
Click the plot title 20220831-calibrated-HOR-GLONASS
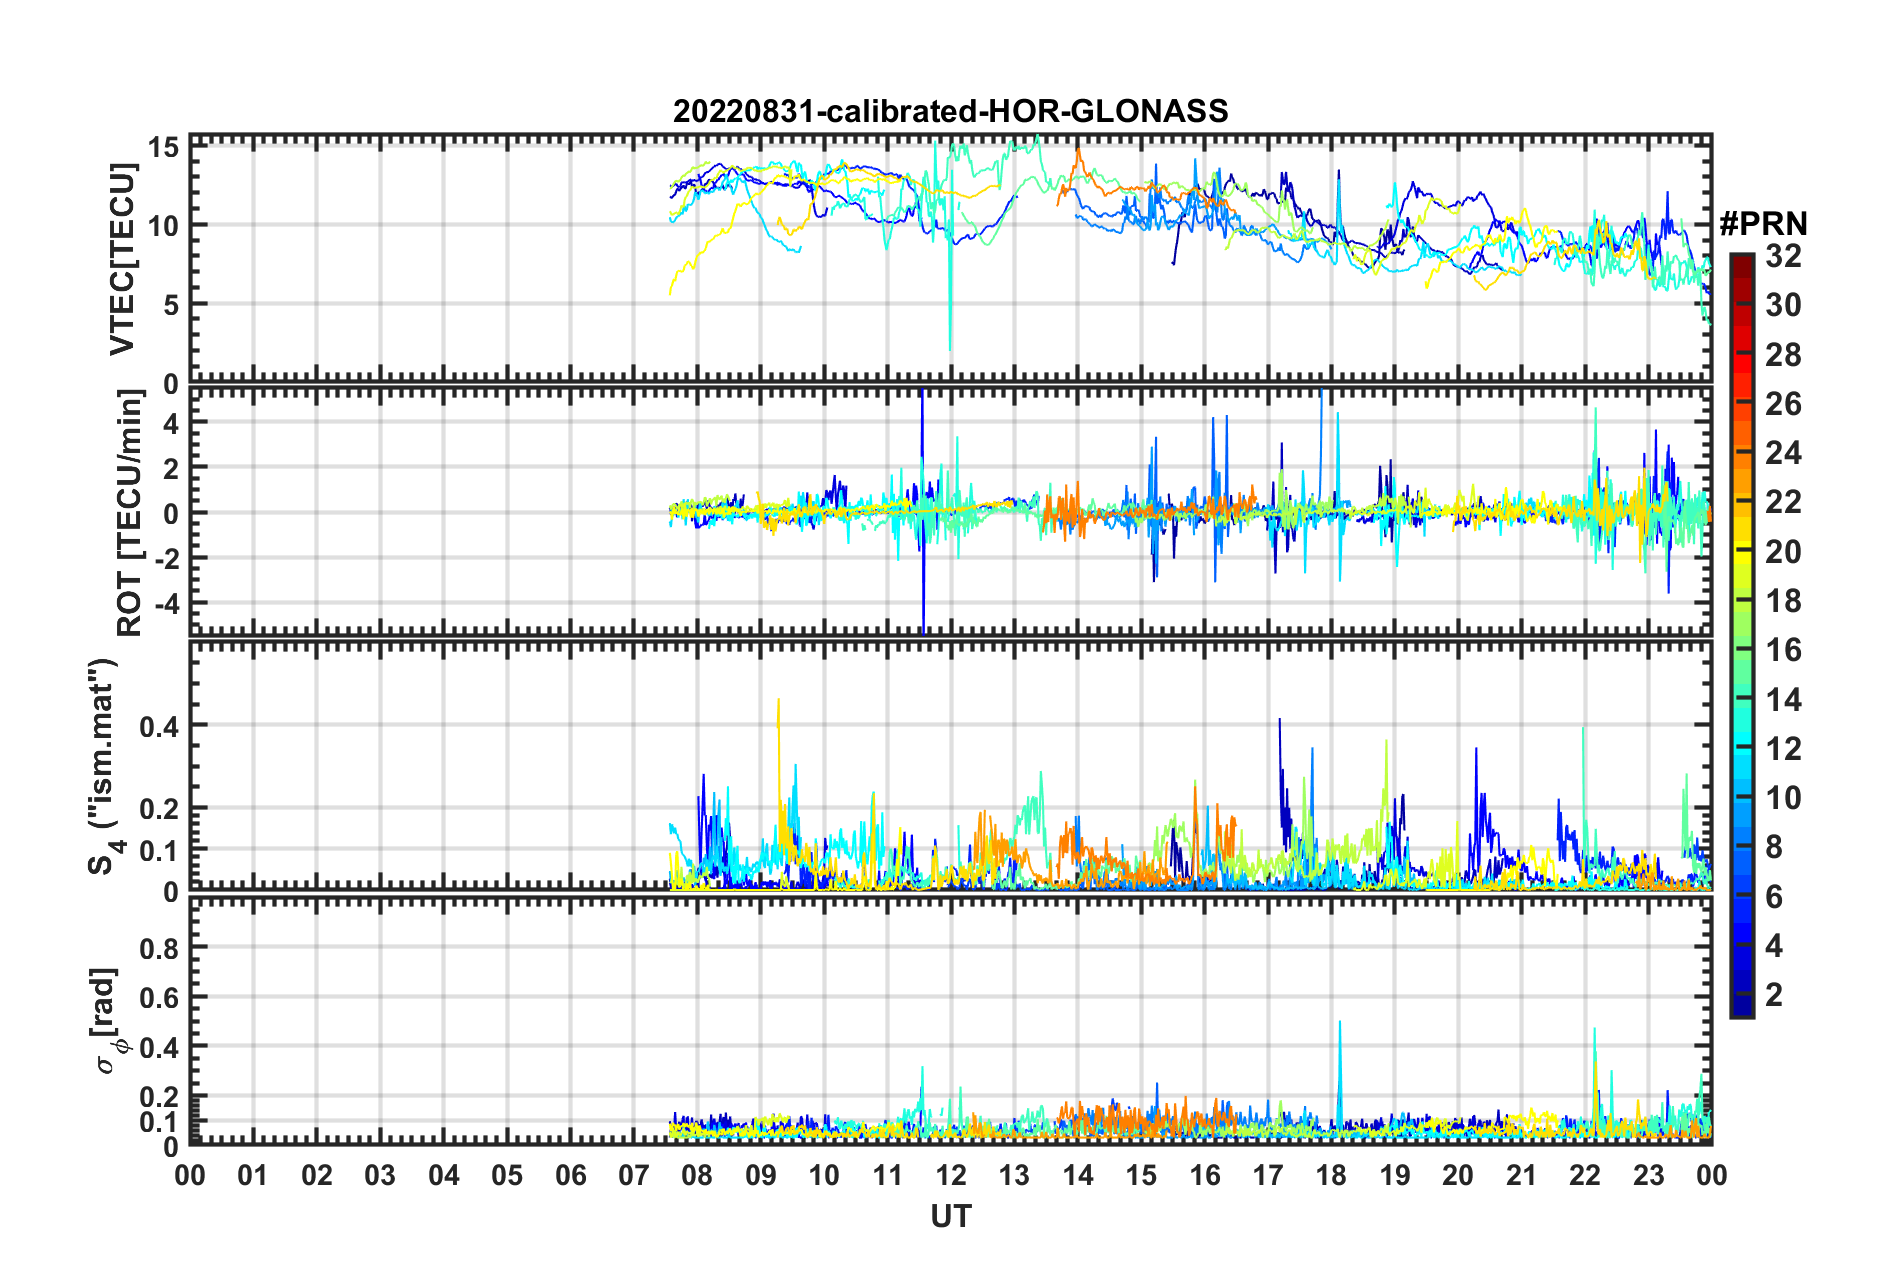pyautogui.click(x=950, y=111)
